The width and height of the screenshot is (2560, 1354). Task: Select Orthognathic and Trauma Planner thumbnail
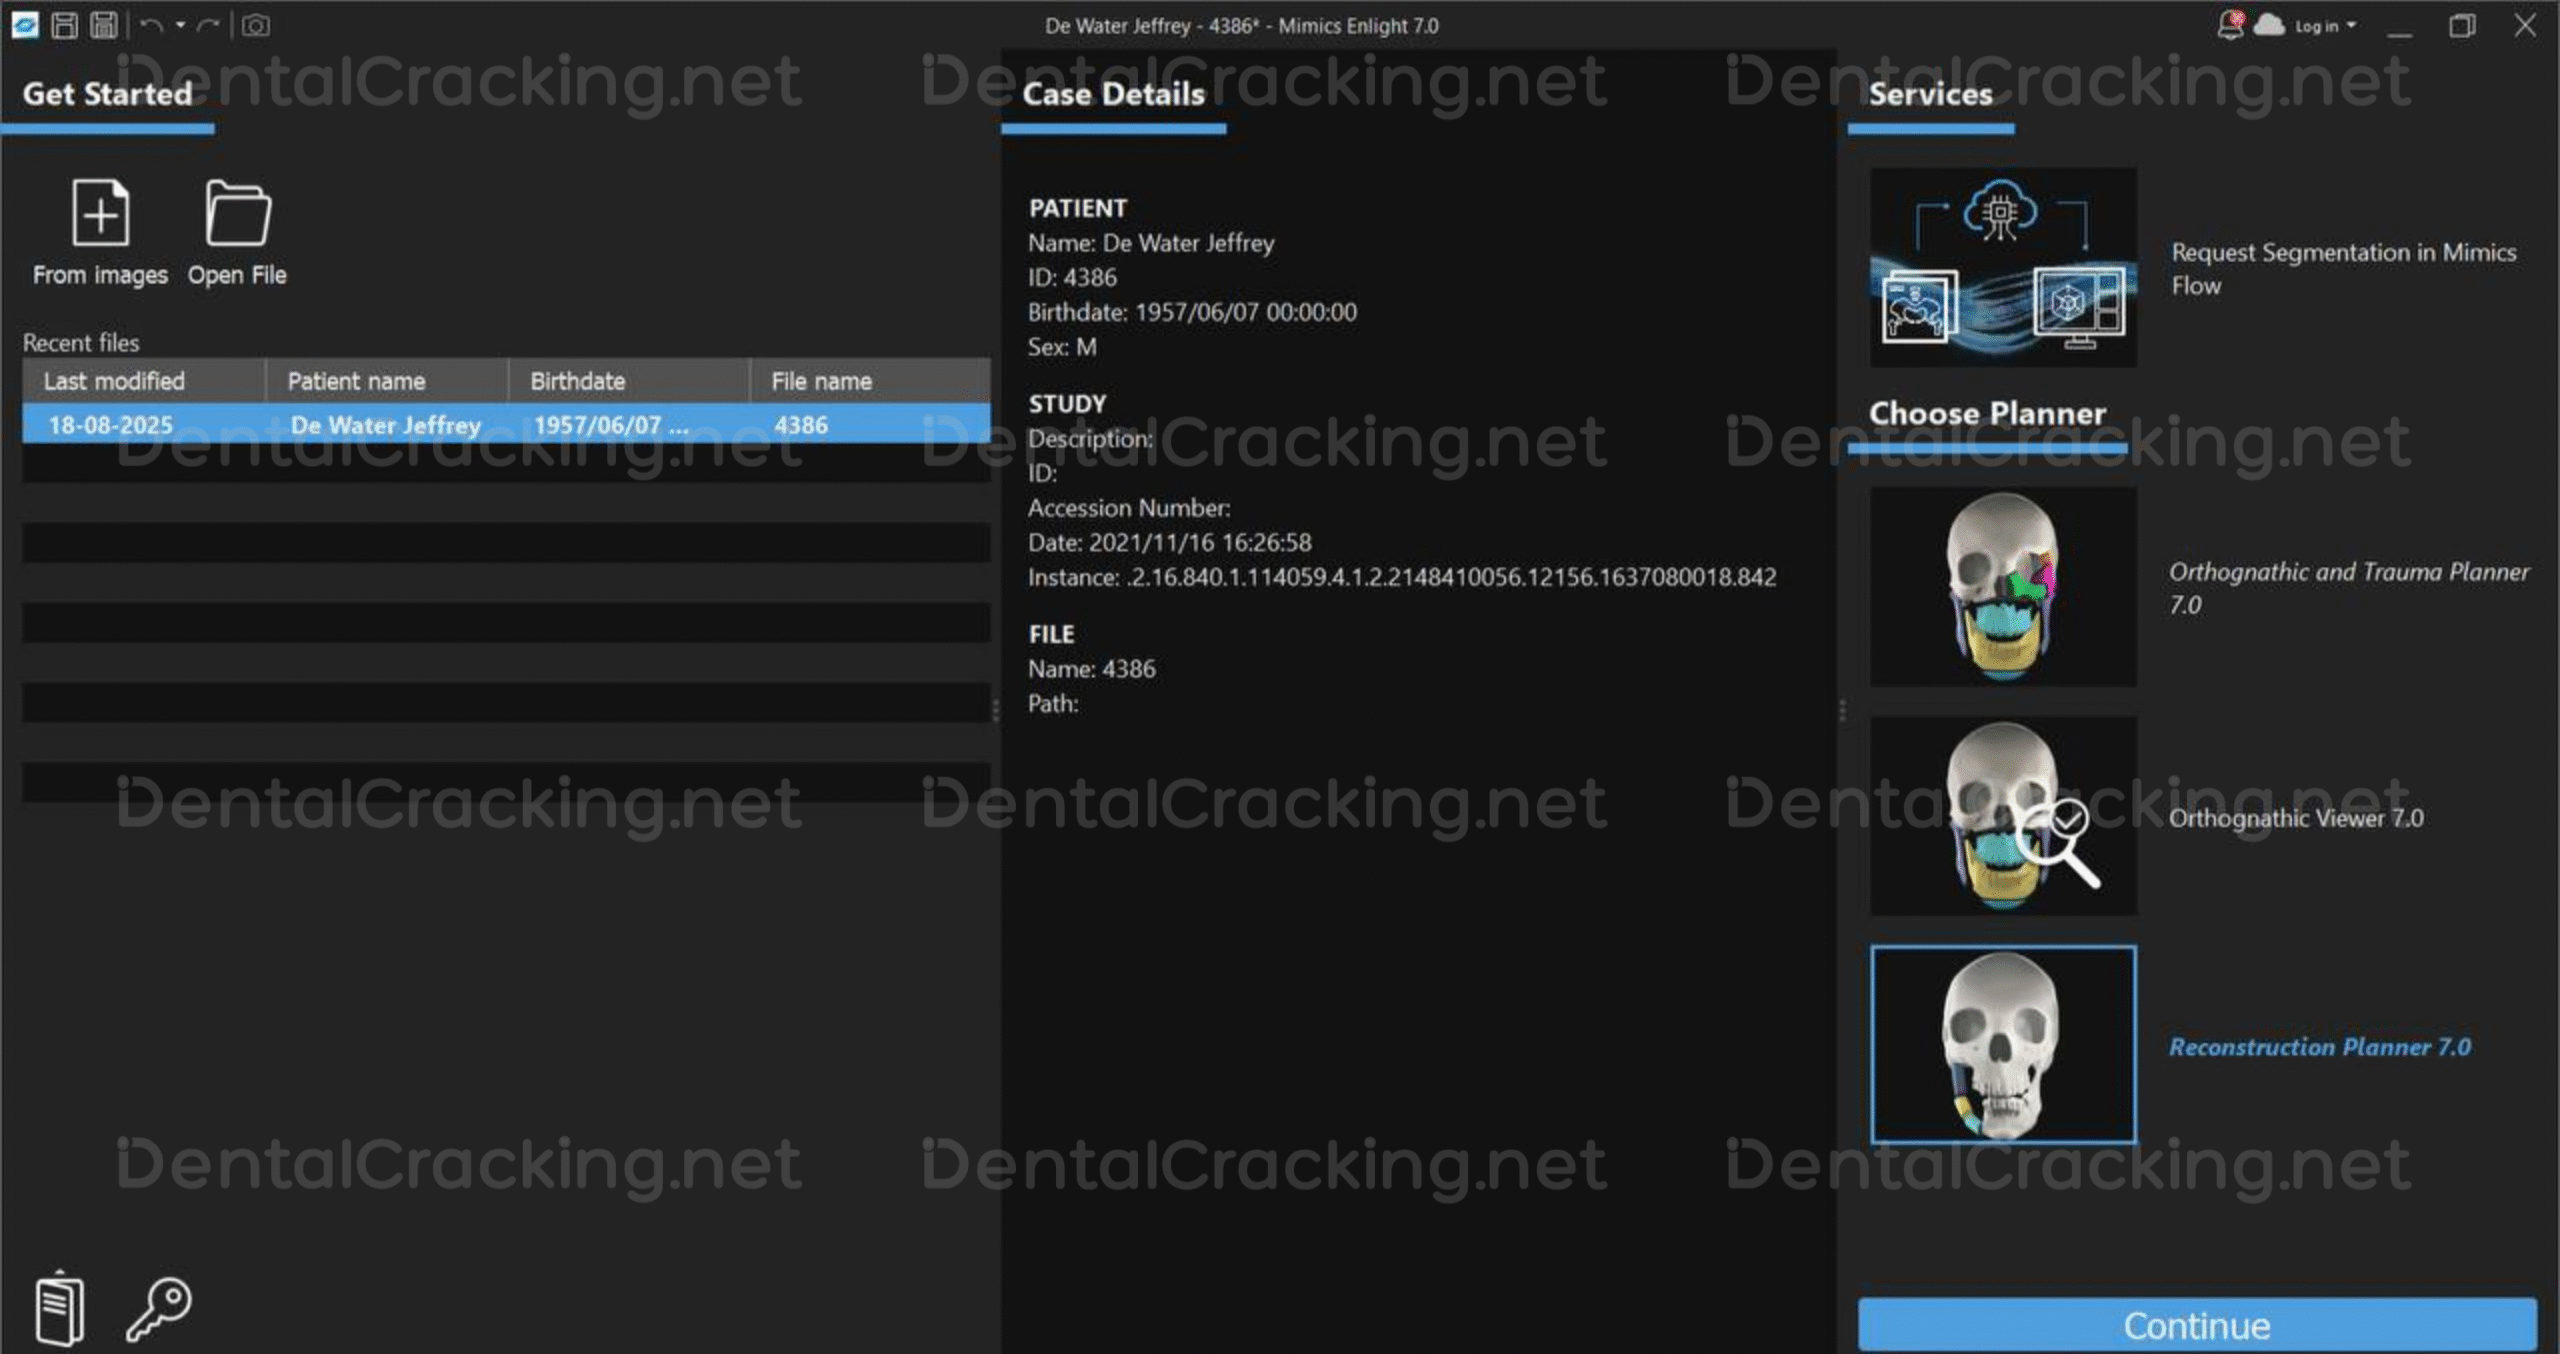pos(2003,587)
